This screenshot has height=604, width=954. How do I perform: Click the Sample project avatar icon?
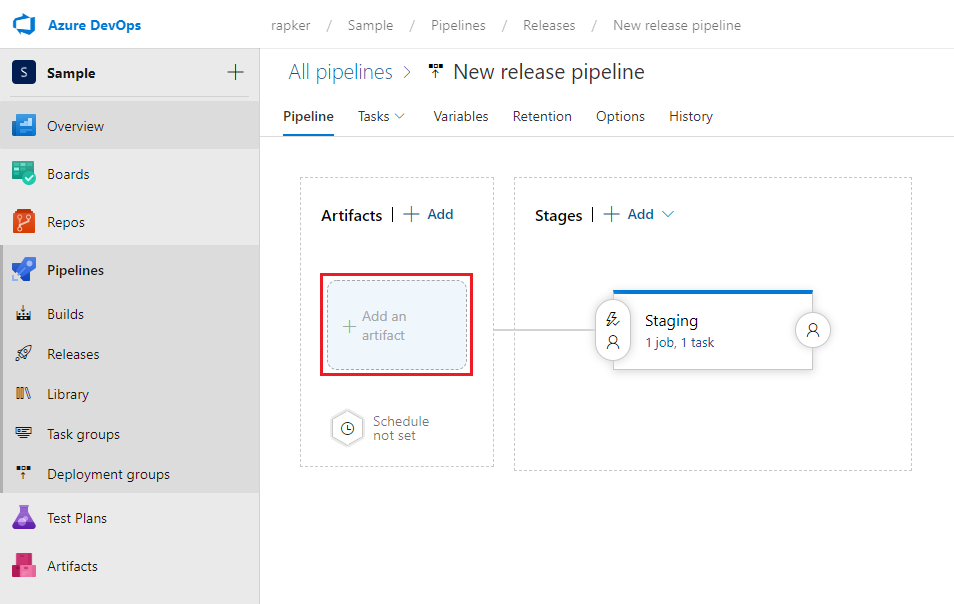point(24,72)
